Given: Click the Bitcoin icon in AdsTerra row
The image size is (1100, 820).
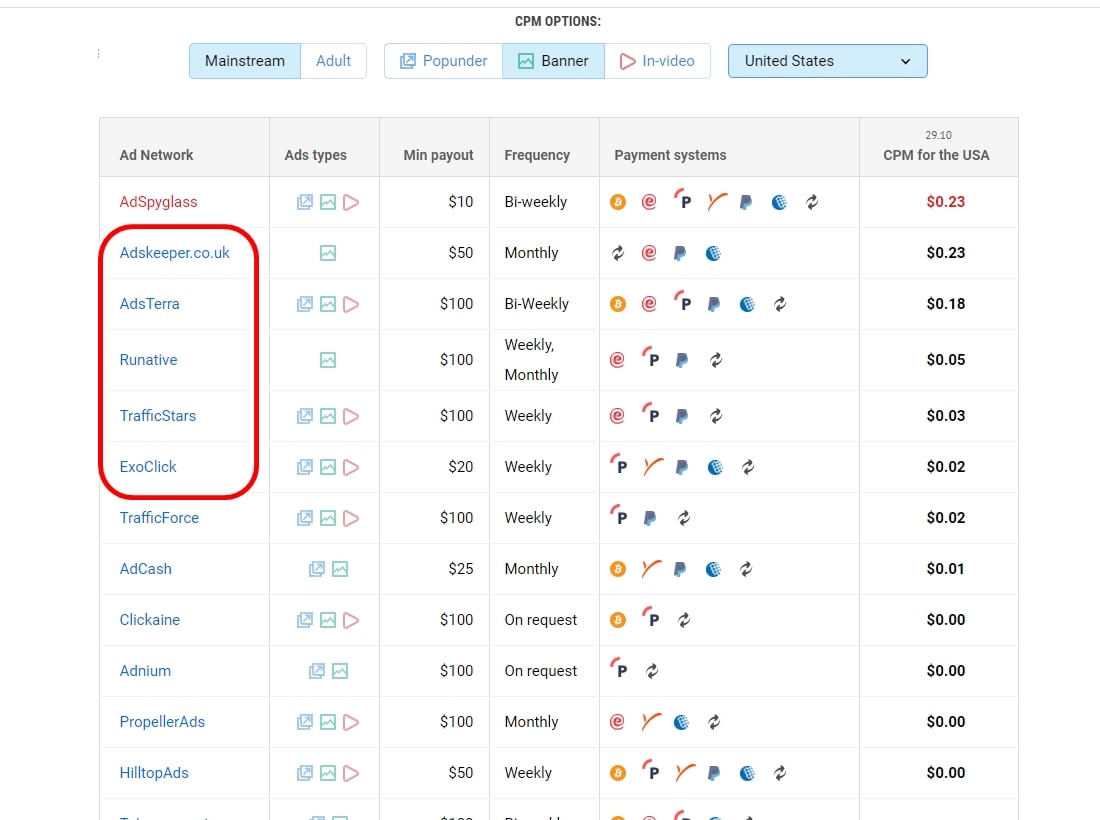Looking at the screenshot, I should point(618,304).
